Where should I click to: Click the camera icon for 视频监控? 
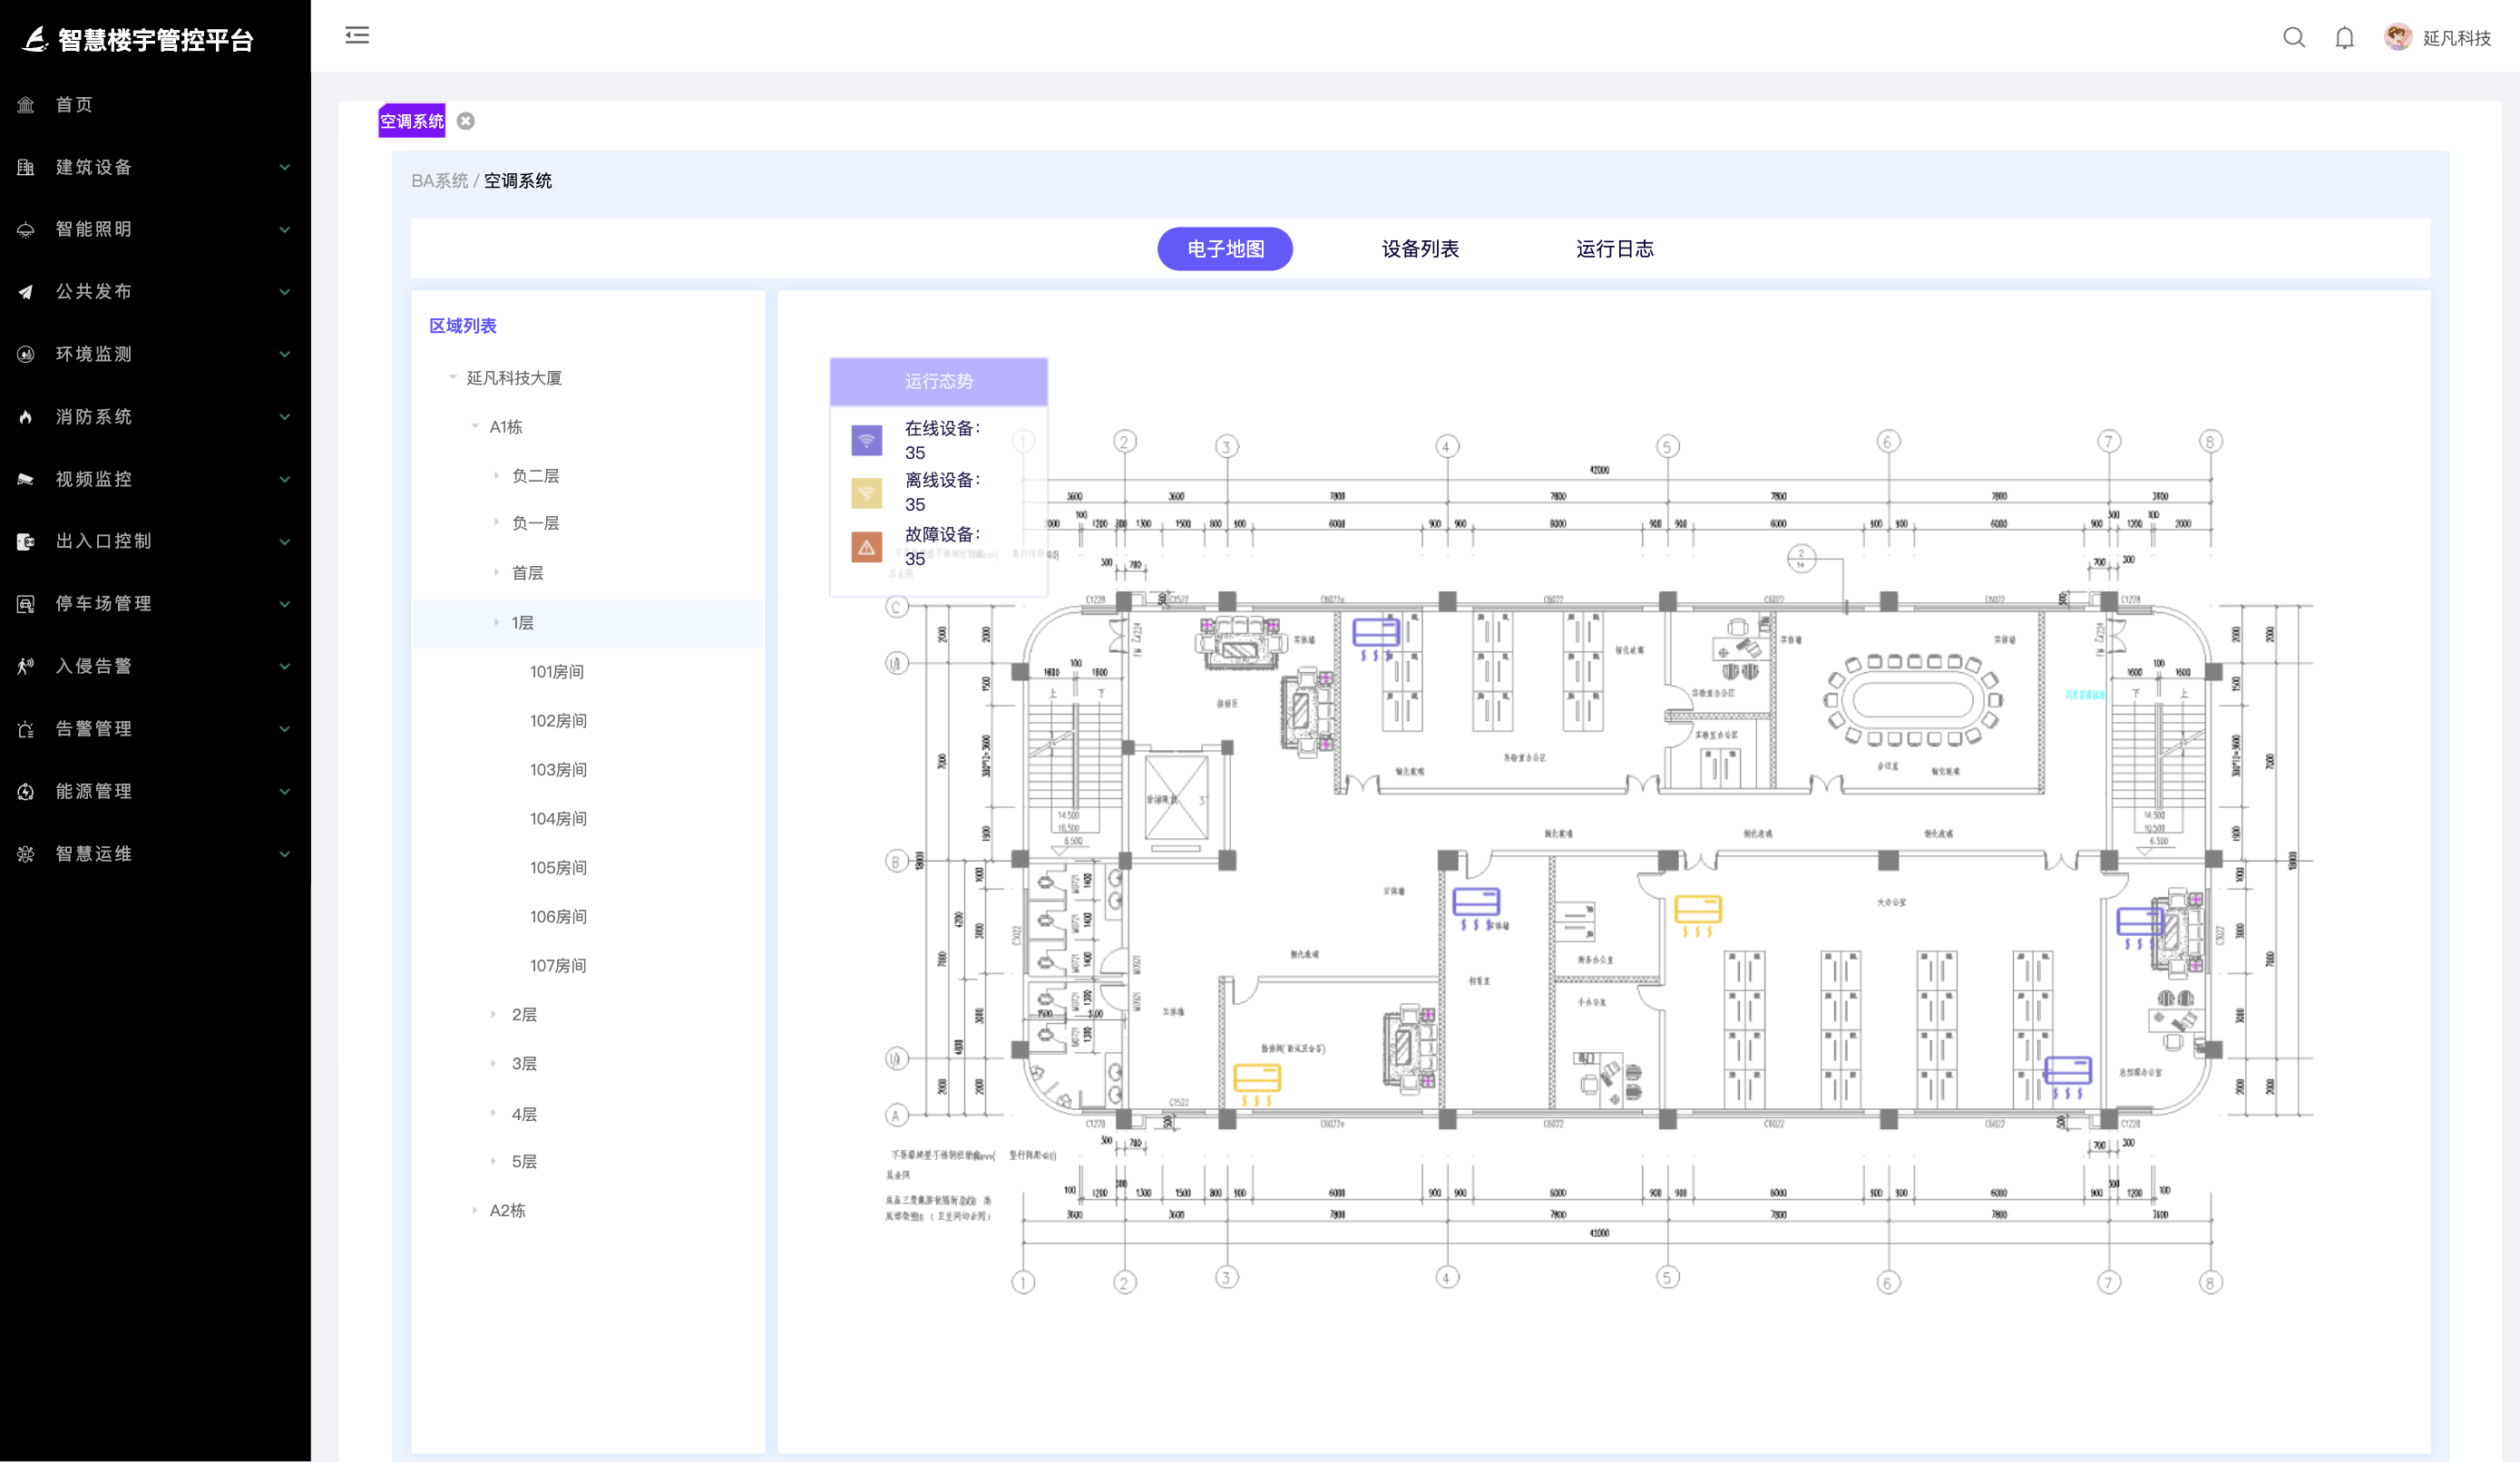(x=26, y=479)
